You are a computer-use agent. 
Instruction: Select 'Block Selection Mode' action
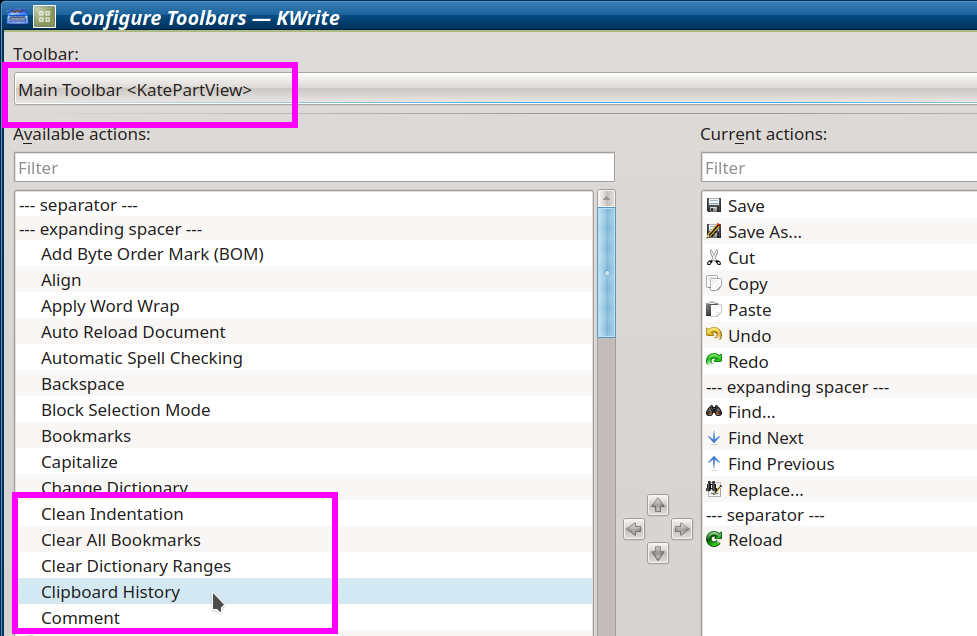point(305,410)
